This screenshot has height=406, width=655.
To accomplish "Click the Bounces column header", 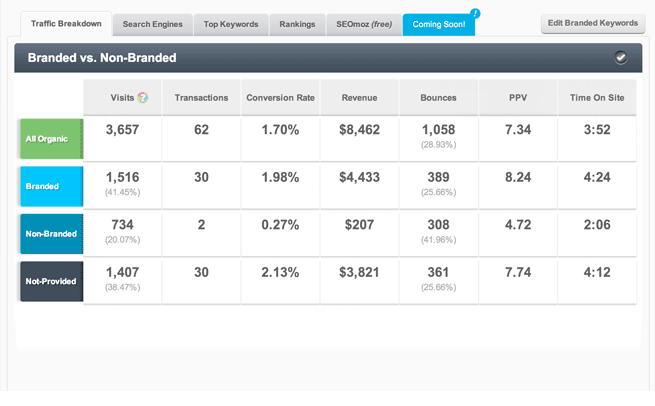I will click(438, 98).
